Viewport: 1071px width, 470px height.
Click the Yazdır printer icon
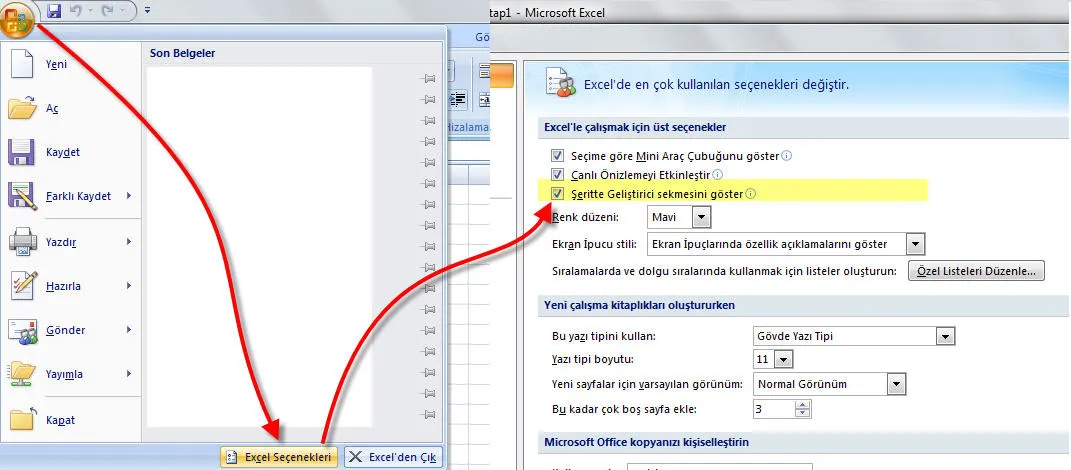pyautogui.click(x=22, y=241)
